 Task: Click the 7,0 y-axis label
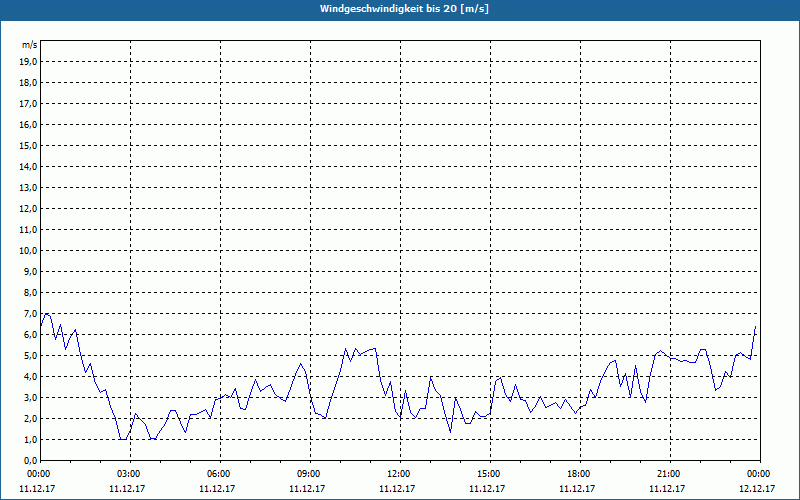pos(30,314)
